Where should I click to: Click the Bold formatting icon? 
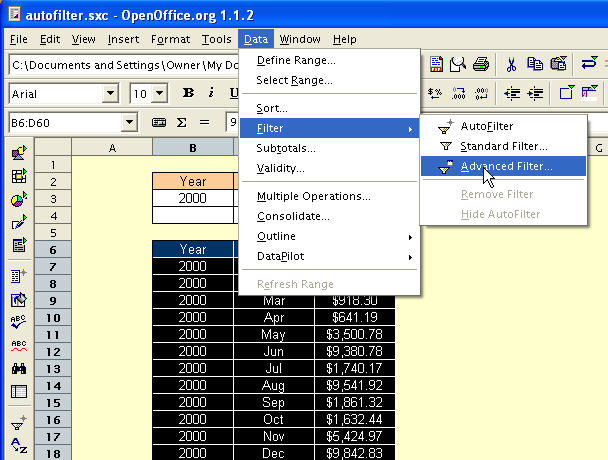[x=188, y=93]
